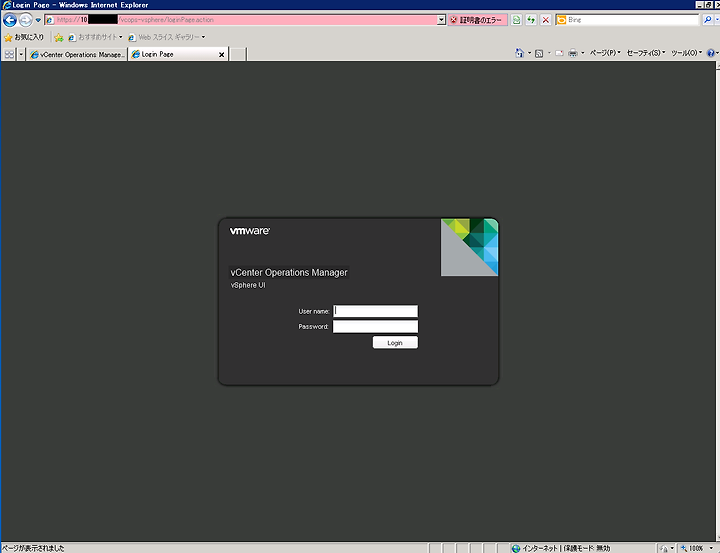This screenshot has height=553, width=720.
Task: Add to Favorites bar using star-plus icon
Action: (x=59, y=37)
